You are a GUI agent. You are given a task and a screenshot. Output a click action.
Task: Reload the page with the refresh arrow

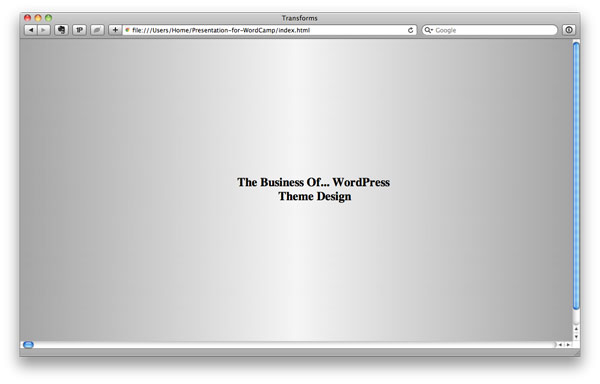click(x=410, y=30)
